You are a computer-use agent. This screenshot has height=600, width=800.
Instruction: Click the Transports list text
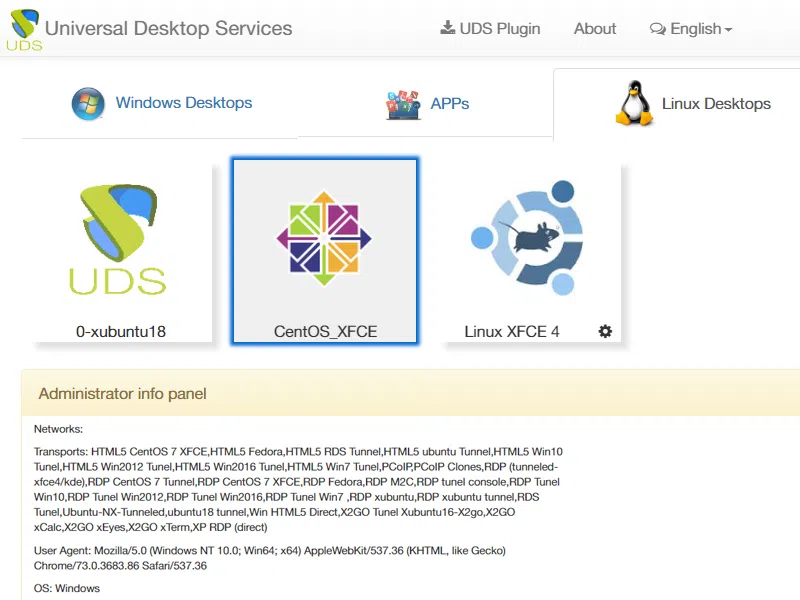(x=298, y=489)
